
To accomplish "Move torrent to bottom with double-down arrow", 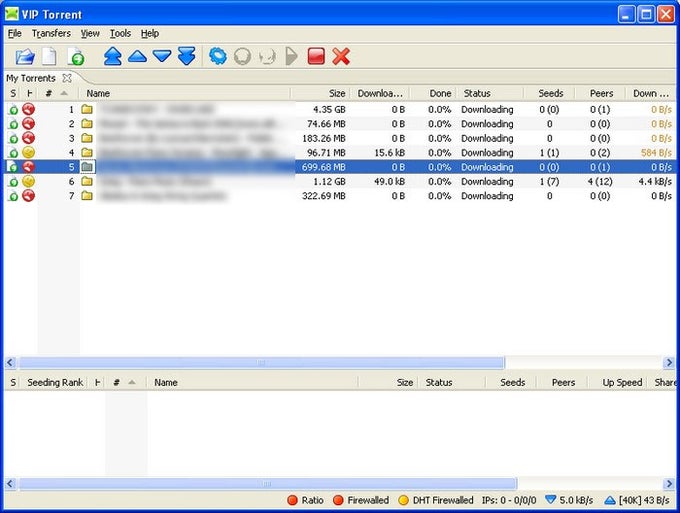I will [x=187, y=56].
